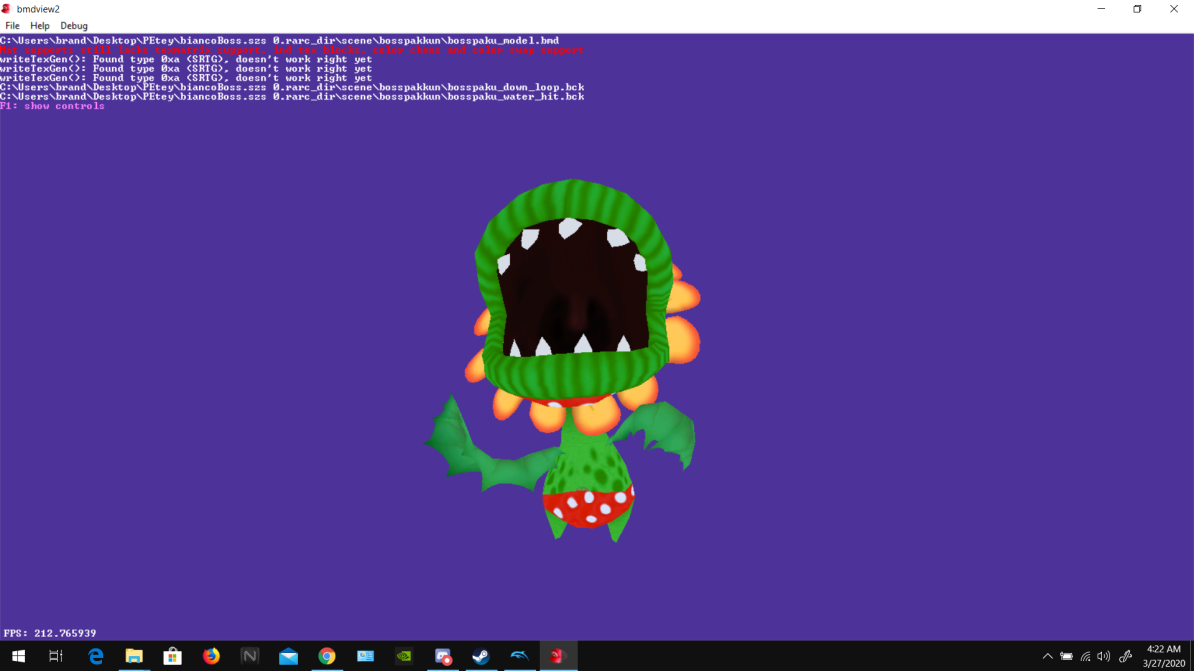Minimize the bmdview2 window
The width and height of the screenshot is (1194, 671).
[1101, 9]
